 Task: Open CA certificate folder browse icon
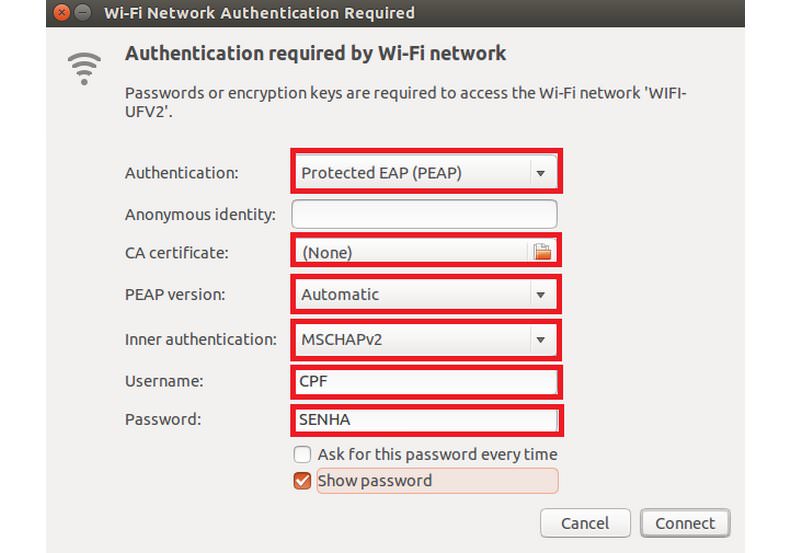click(542, 251)
